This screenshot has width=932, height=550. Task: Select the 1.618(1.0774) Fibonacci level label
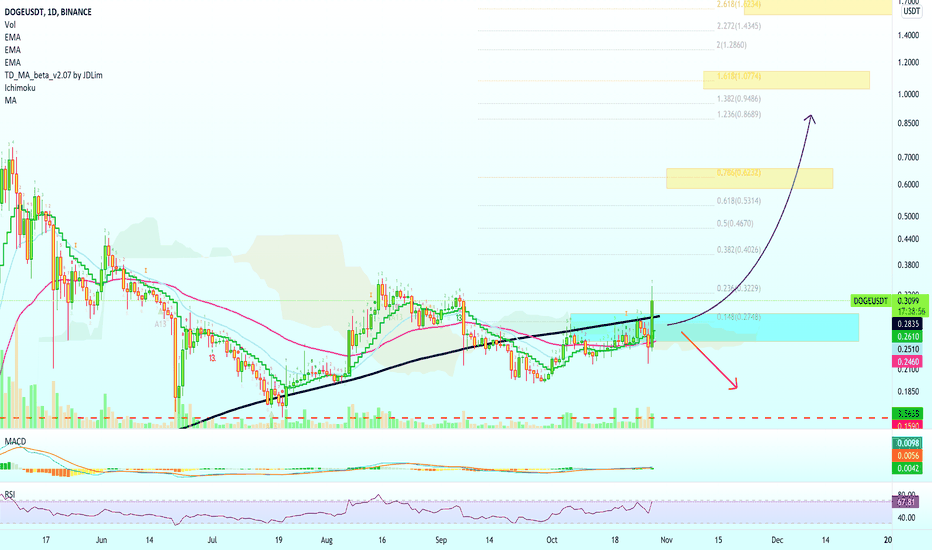pos(739,76)
